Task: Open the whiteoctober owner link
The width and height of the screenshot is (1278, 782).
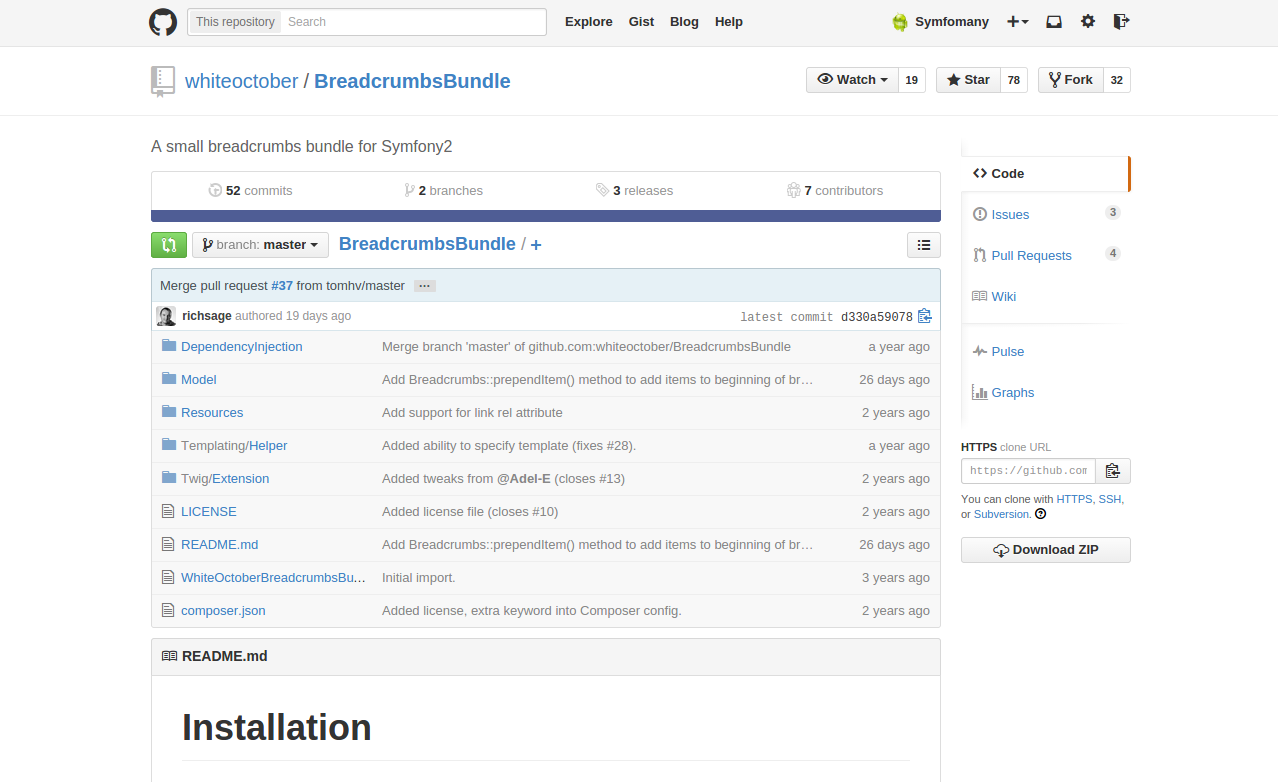Action: (x=242, y=81)
